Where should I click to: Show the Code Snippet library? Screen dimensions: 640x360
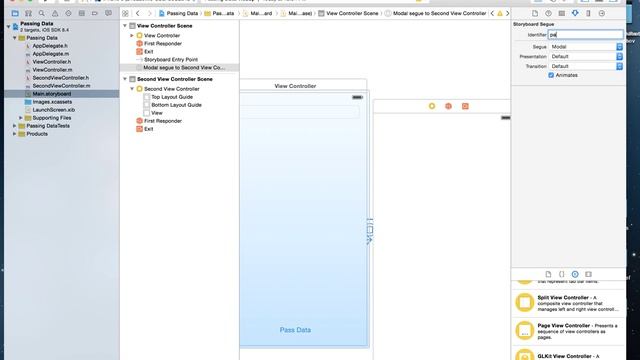pyautogui.click(x=562, y=274)
